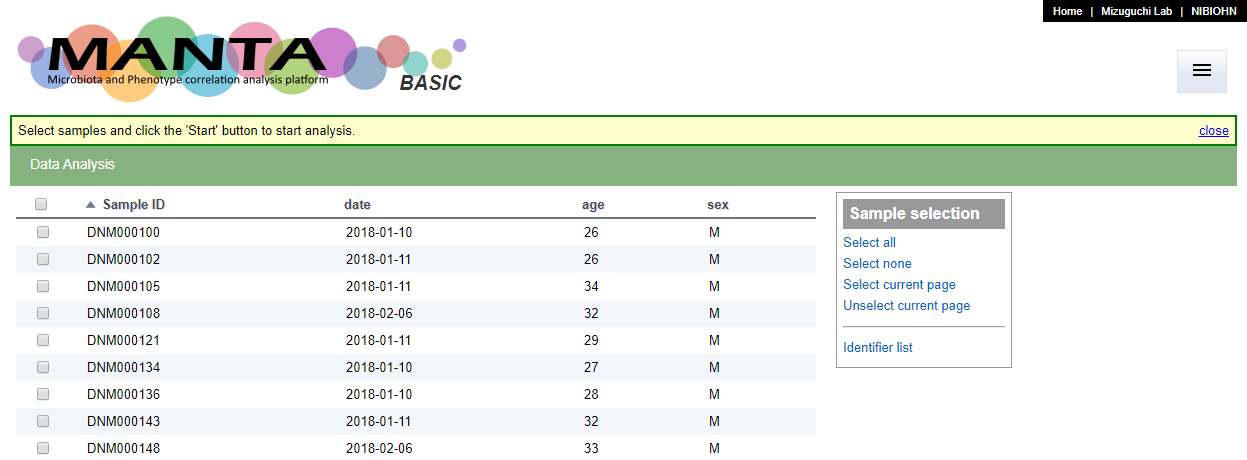Check the box for DNM000143
The height and width of the screenshot is (460, 1247).
pos(43,421)
